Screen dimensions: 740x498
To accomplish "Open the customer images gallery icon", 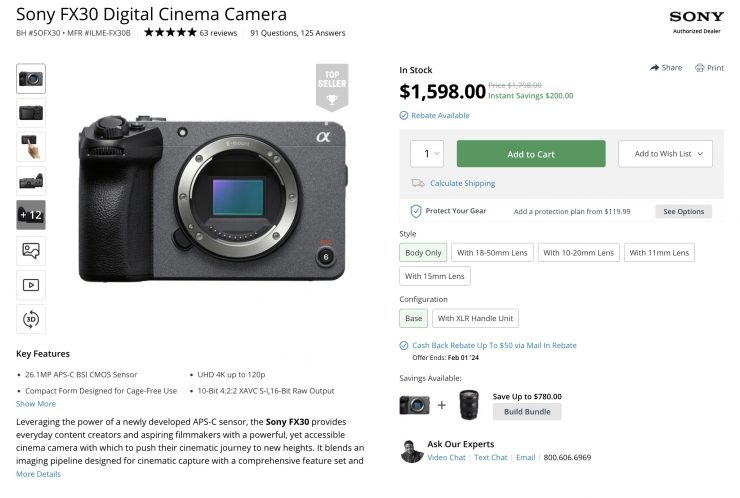I will [x=31, y=251].
